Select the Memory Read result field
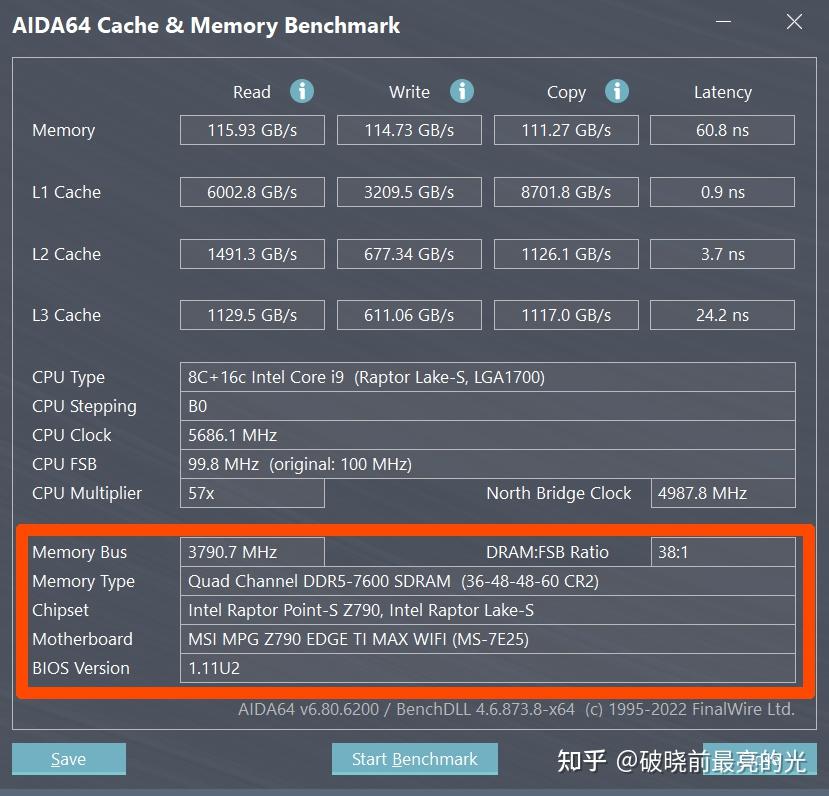 point(252,130)
